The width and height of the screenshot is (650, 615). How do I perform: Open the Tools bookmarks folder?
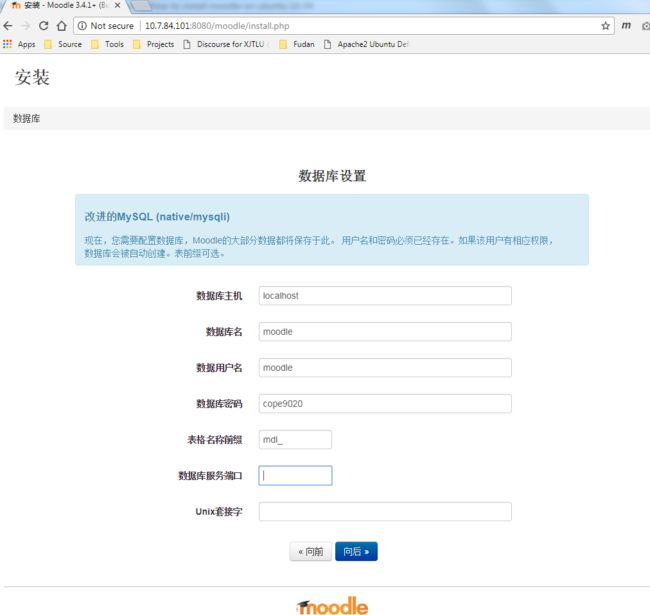click(x=107, y=44)
